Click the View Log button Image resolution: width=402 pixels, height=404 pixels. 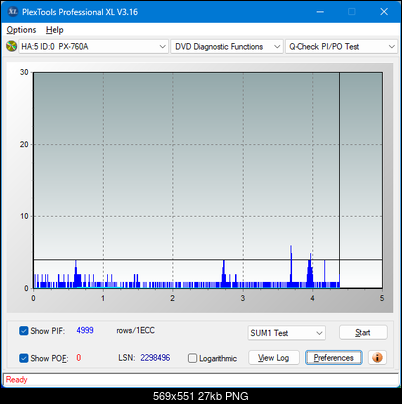click(274, 358)
